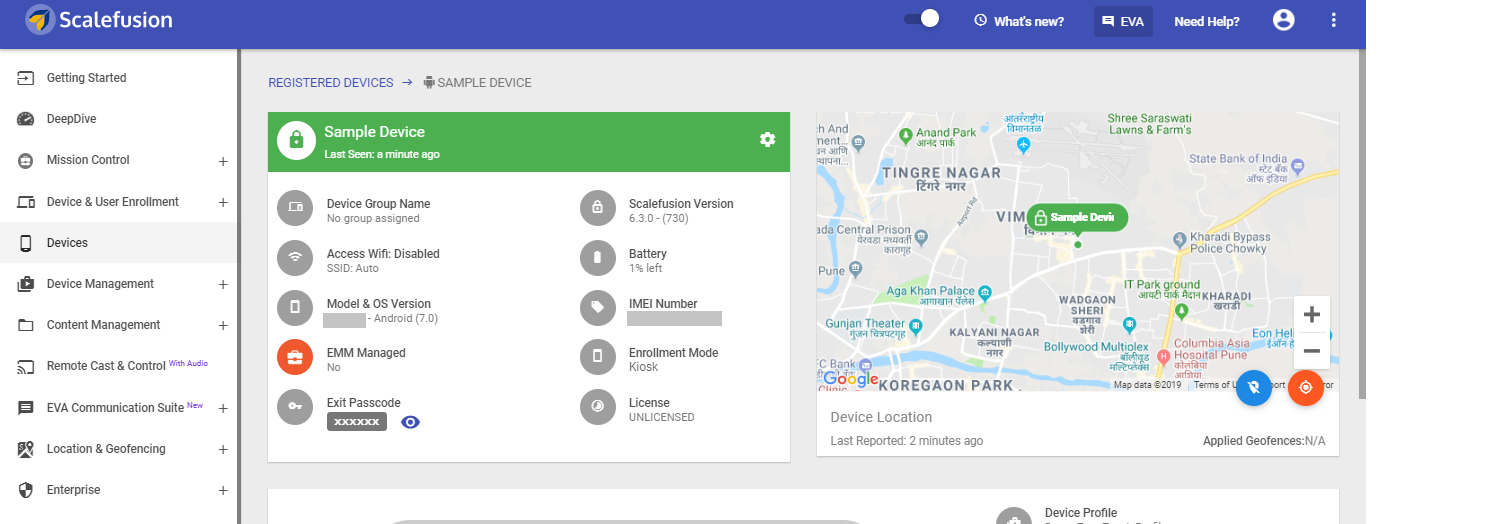Image resolution: width=1506 pixels, height=524 pixels.
Task: Click Enterprise shield icon
Action: pos(26,490)
